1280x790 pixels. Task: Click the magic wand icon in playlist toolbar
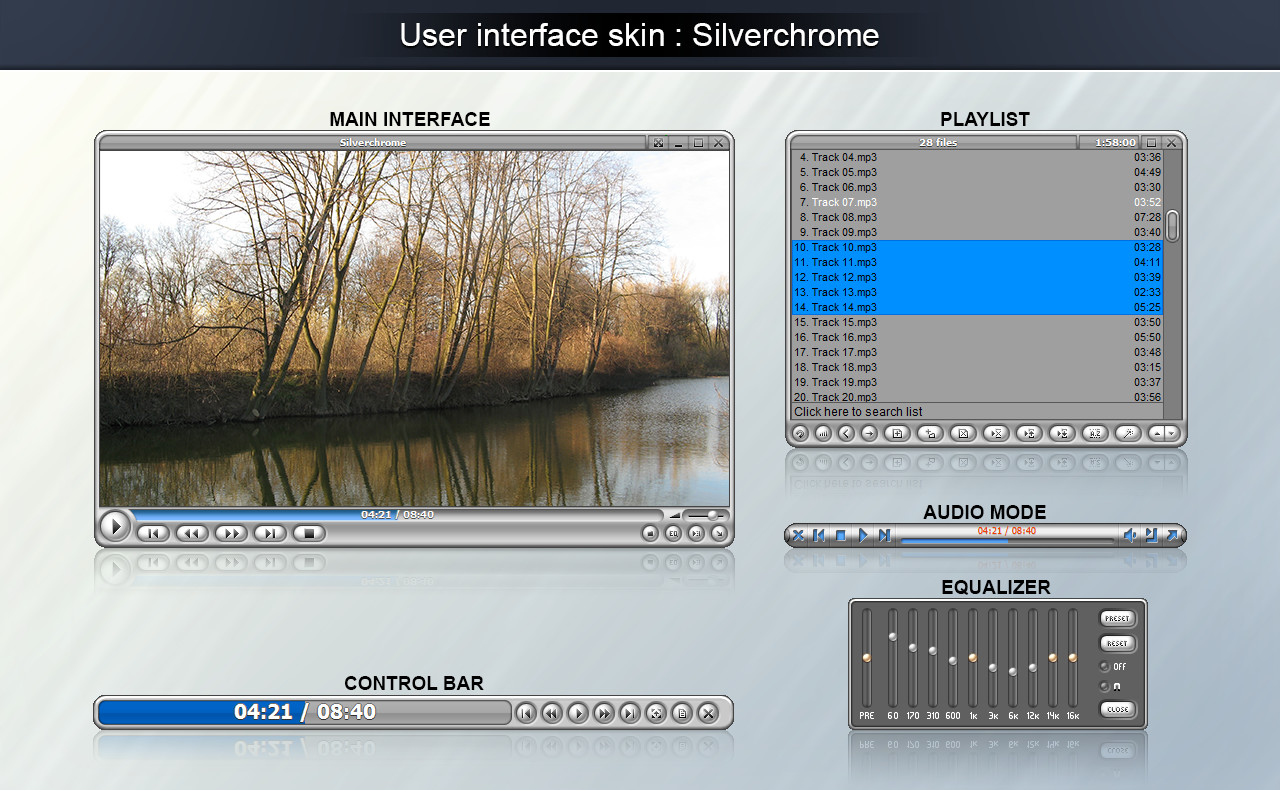point(1127,433)
